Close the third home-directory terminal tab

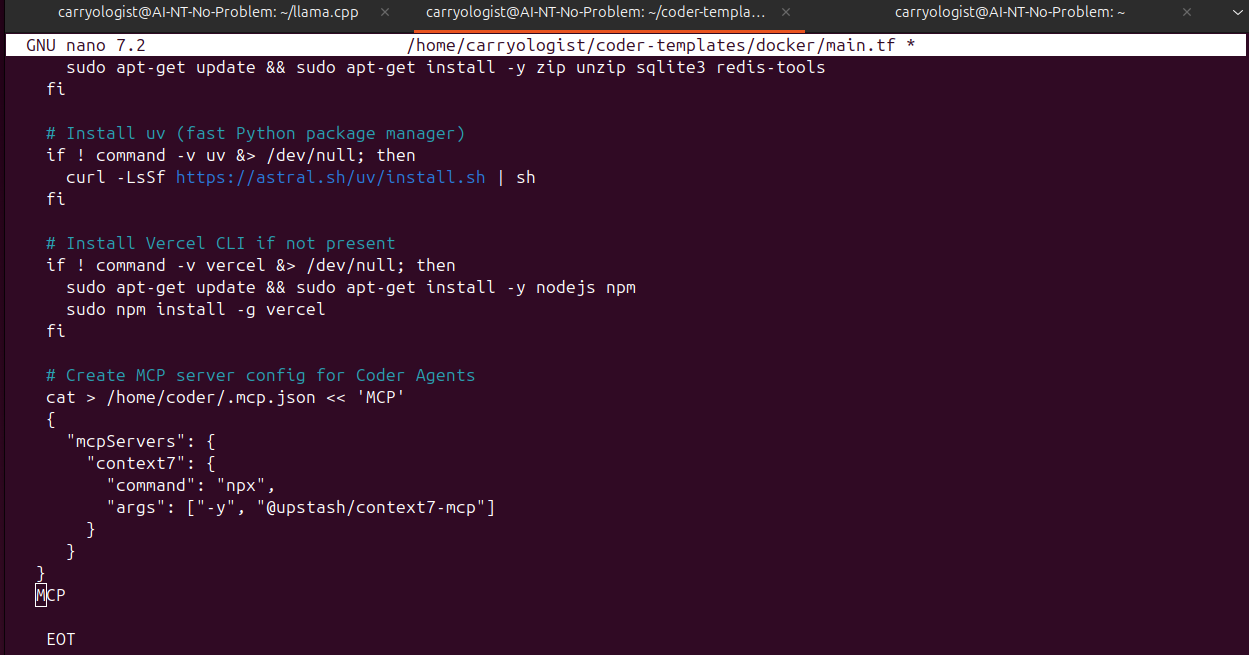tap(1187, 13)
